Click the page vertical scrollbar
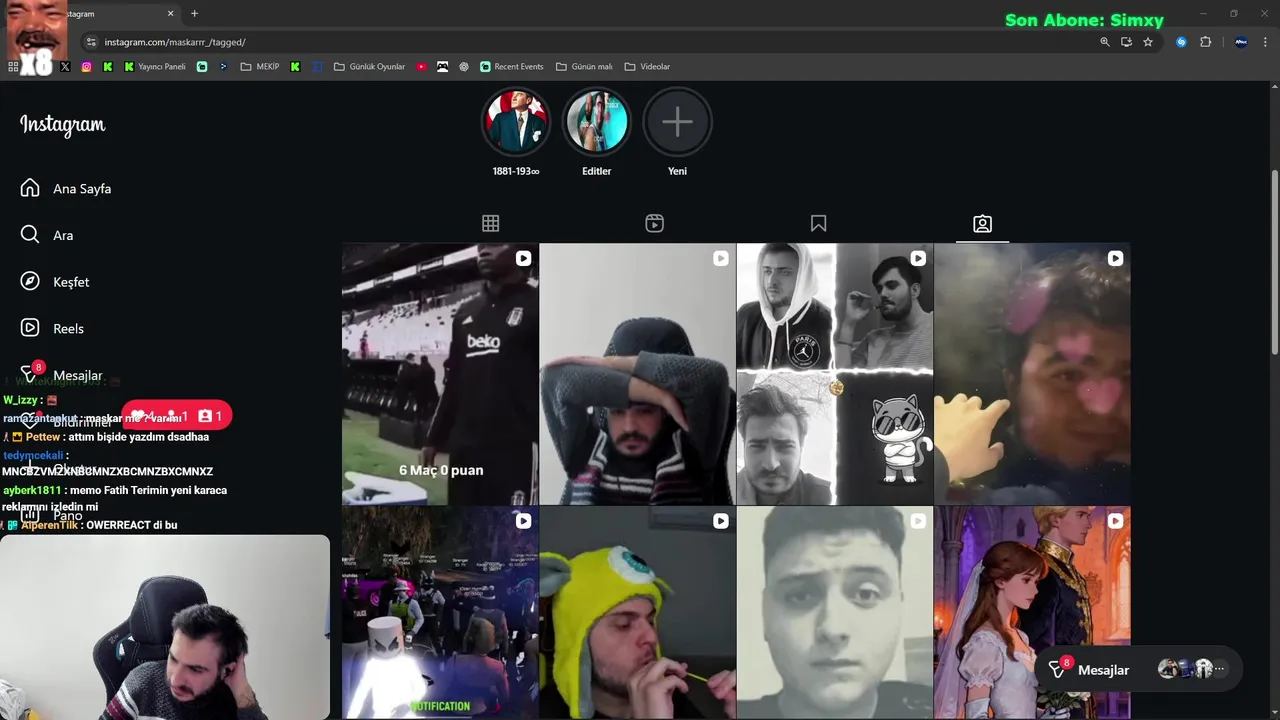The image size is (1280, 720). pyautogui.click(x=1274, y=262)
